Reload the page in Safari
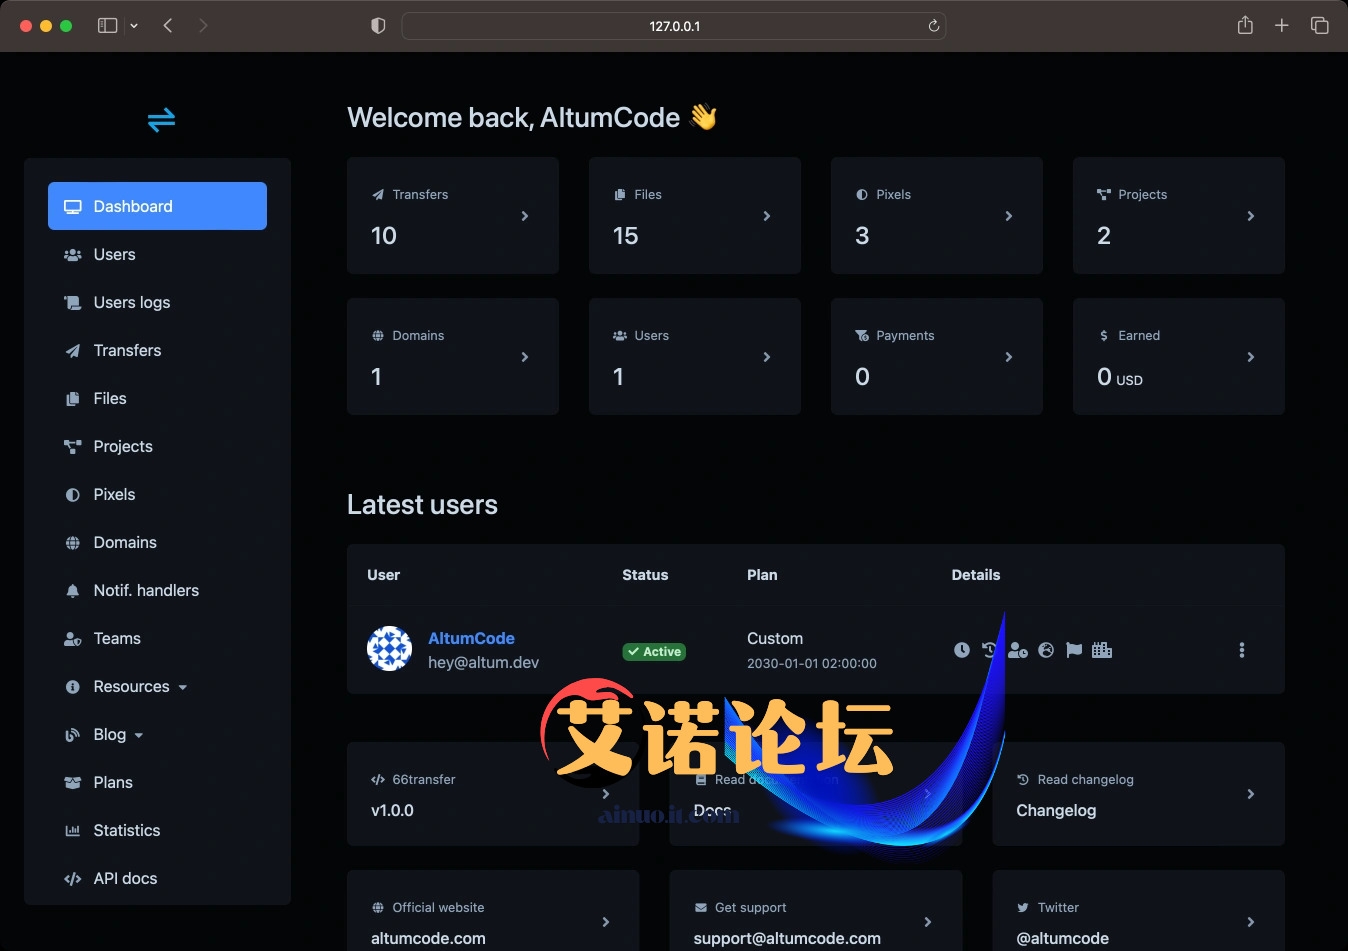This screenshot has height=951, width=1348. (934, 26)
